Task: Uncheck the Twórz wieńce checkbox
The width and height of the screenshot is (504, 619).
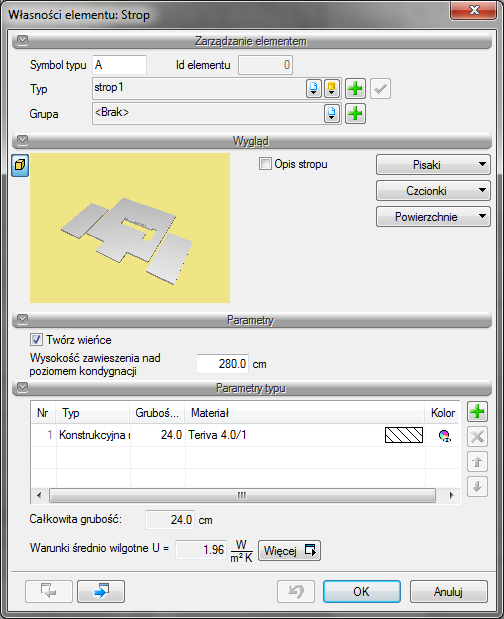Action: point(36,340)
